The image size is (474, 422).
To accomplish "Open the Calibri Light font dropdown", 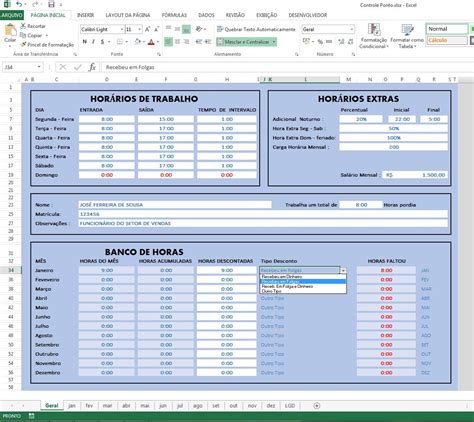I will [x=122, y=29].
